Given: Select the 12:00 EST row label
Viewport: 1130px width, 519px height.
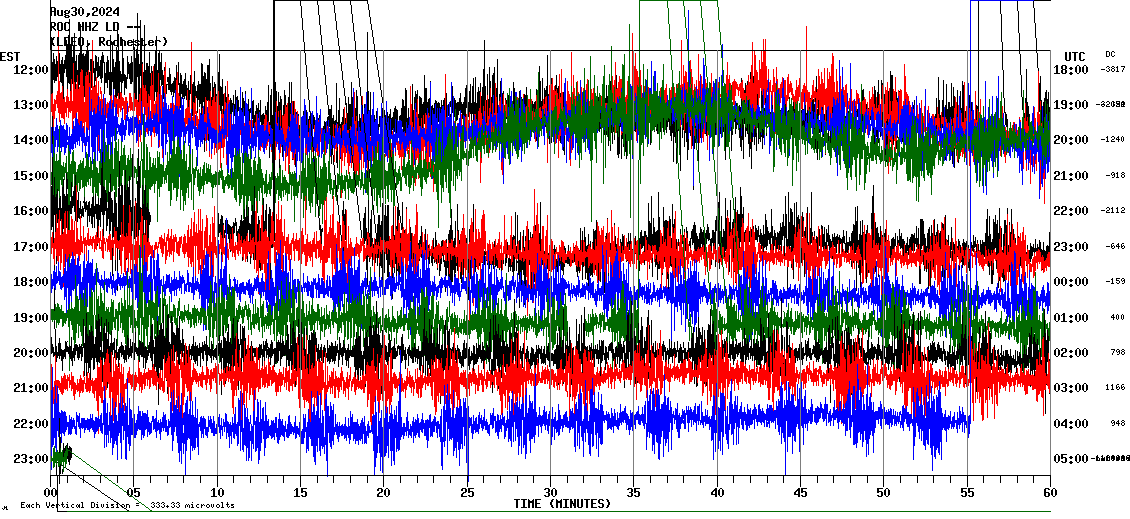Looking at the screenshot, I should pos(31,70).
